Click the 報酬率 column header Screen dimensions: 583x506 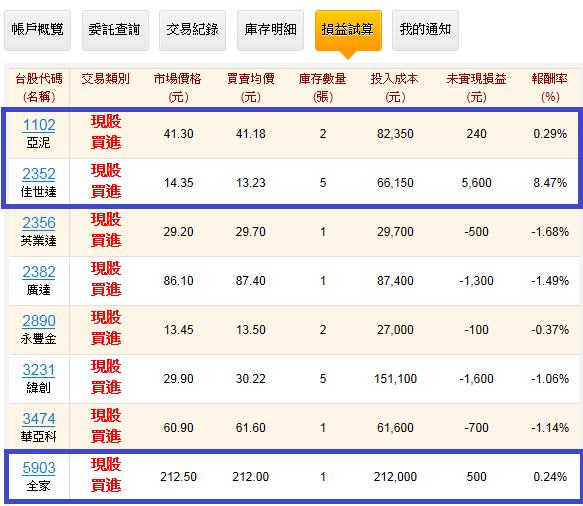click(550, 88)
